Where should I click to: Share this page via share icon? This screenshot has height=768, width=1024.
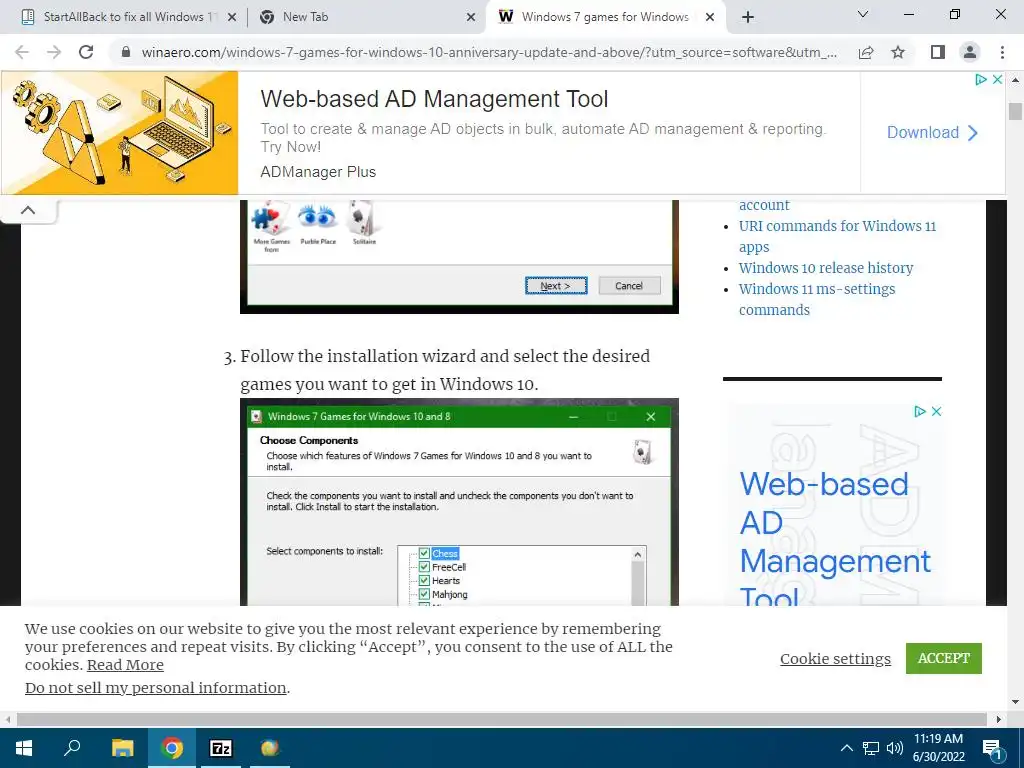[866, 52]
